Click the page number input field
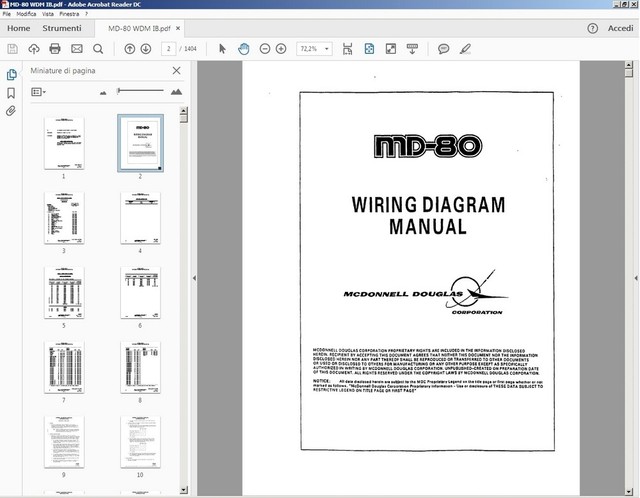 point(168,49)
